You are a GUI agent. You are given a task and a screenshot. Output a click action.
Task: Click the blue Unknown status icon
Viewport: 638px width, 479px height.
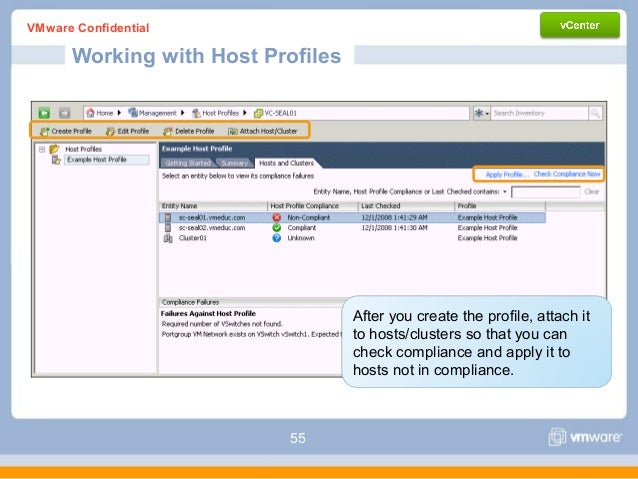tap(277, 238)
